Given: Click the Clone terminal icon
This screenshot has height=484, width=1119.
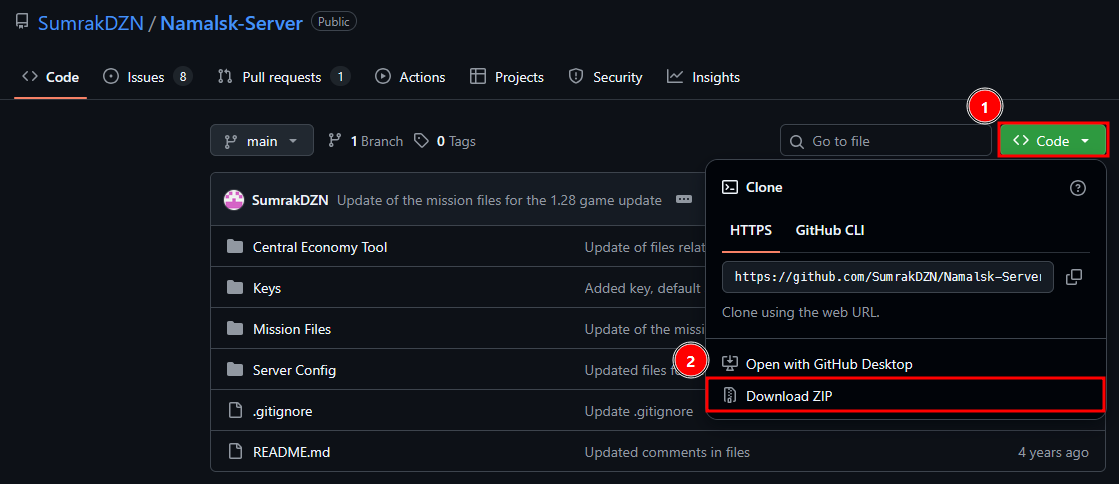Looking at the screenshot, I should tap(730, 188).
